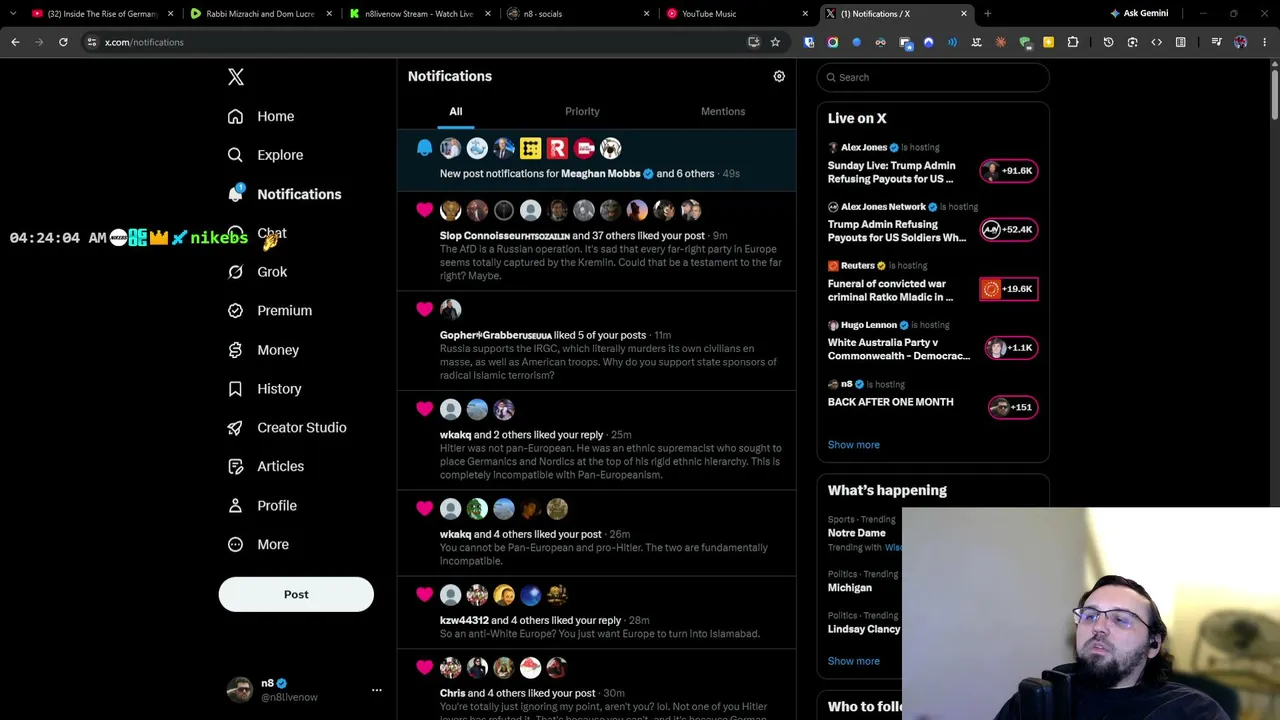Open the media controls toolbar icon
Viewport: 1280px width, 720px height.
[1216, 42]
